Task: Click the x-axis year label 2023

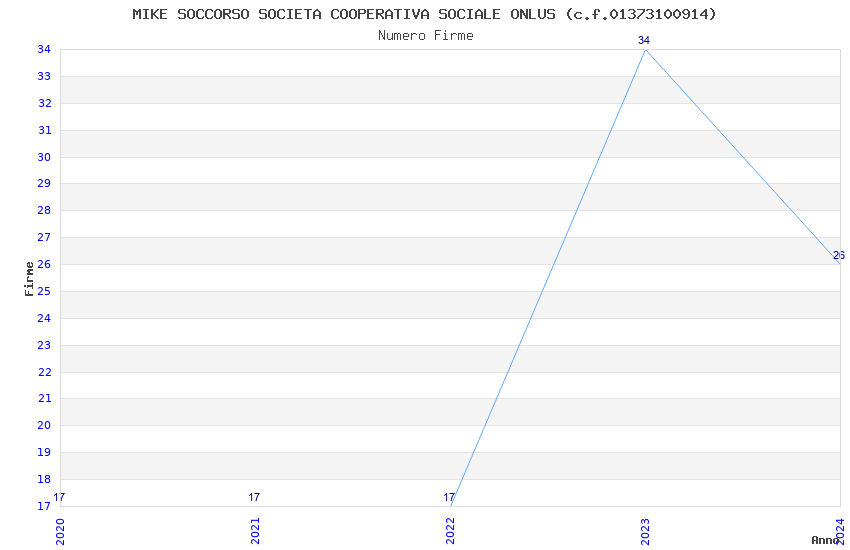Action: coord(645,531)
